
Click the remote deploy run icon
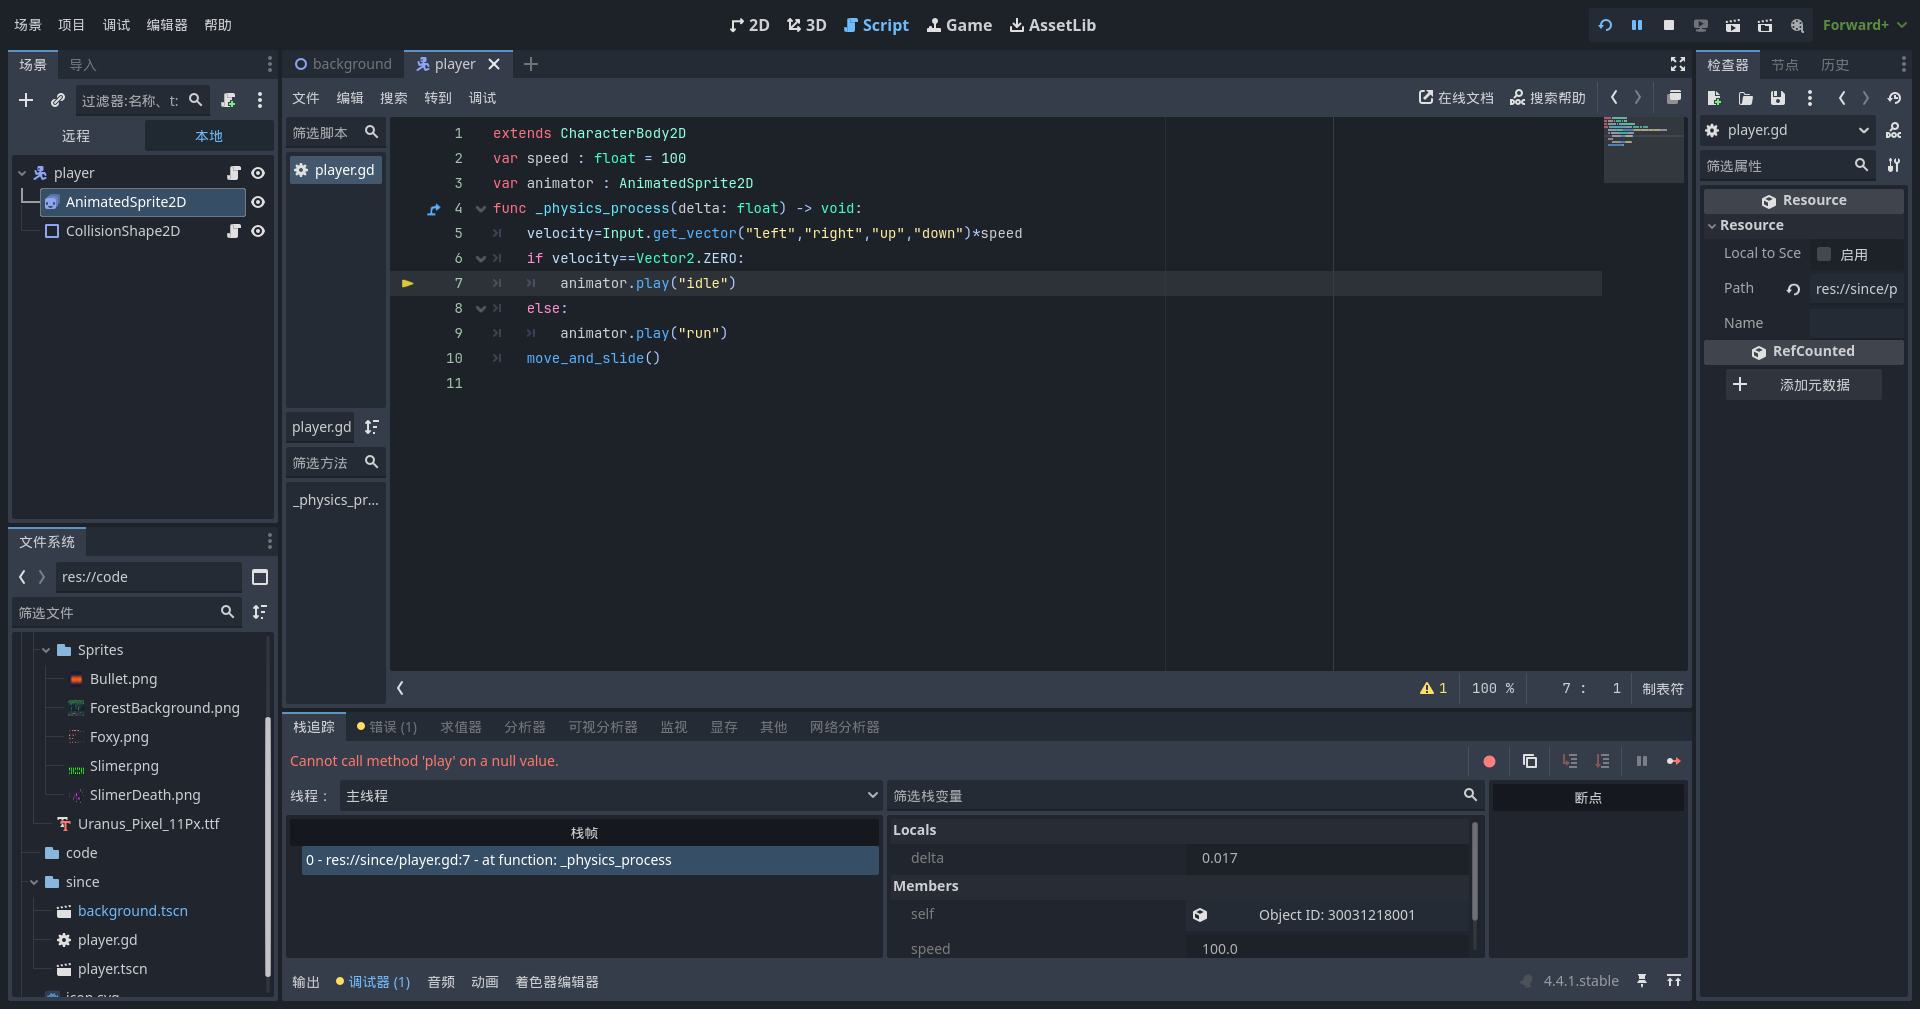pos(1701,25)
